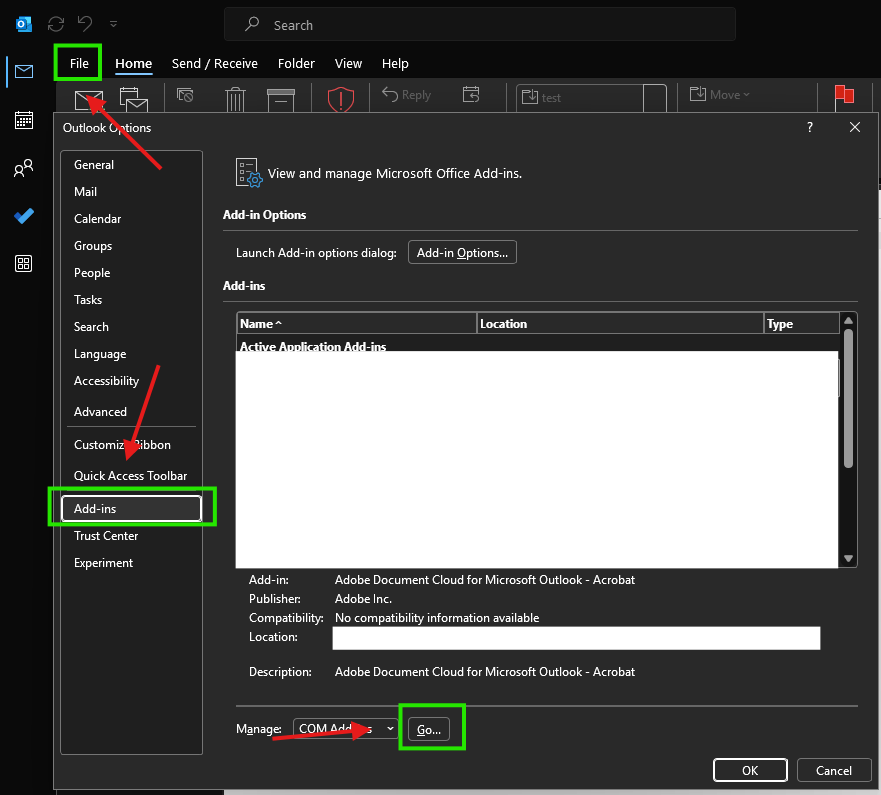
Task: Sort add-ins by Location column header
Action: coord(620,324)
